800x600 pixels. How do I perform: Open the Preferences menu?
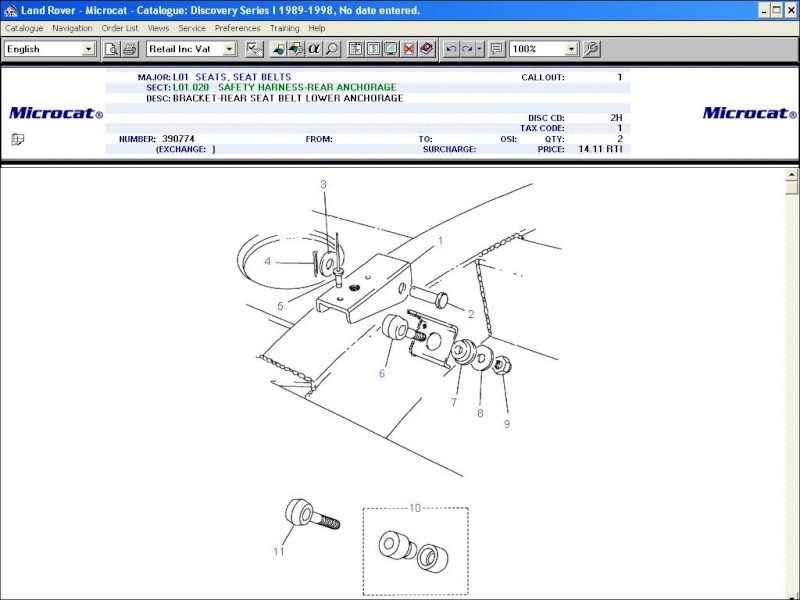point(237,28)
